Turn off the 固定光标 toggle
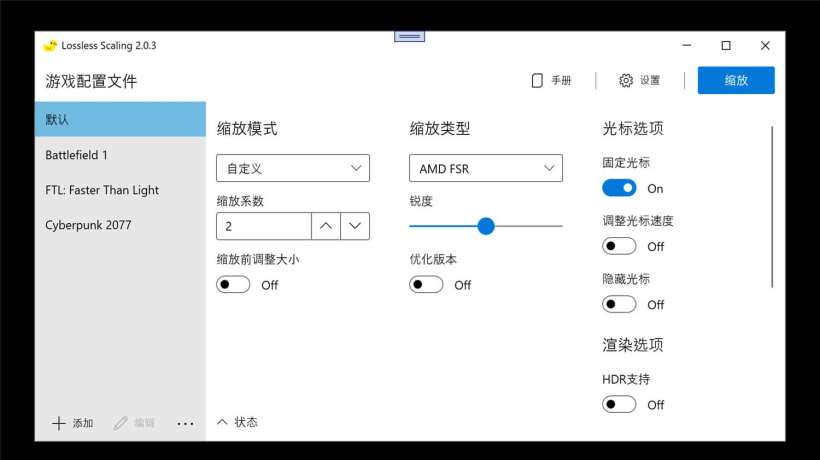This screenshot has width=820, height=460. 619,188
